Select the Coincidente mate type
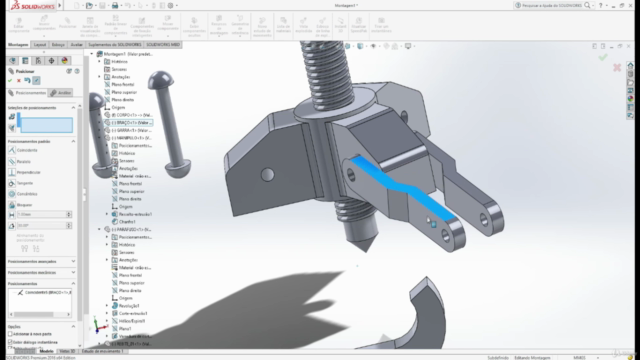640x360 pixels. tap(23, 150)
